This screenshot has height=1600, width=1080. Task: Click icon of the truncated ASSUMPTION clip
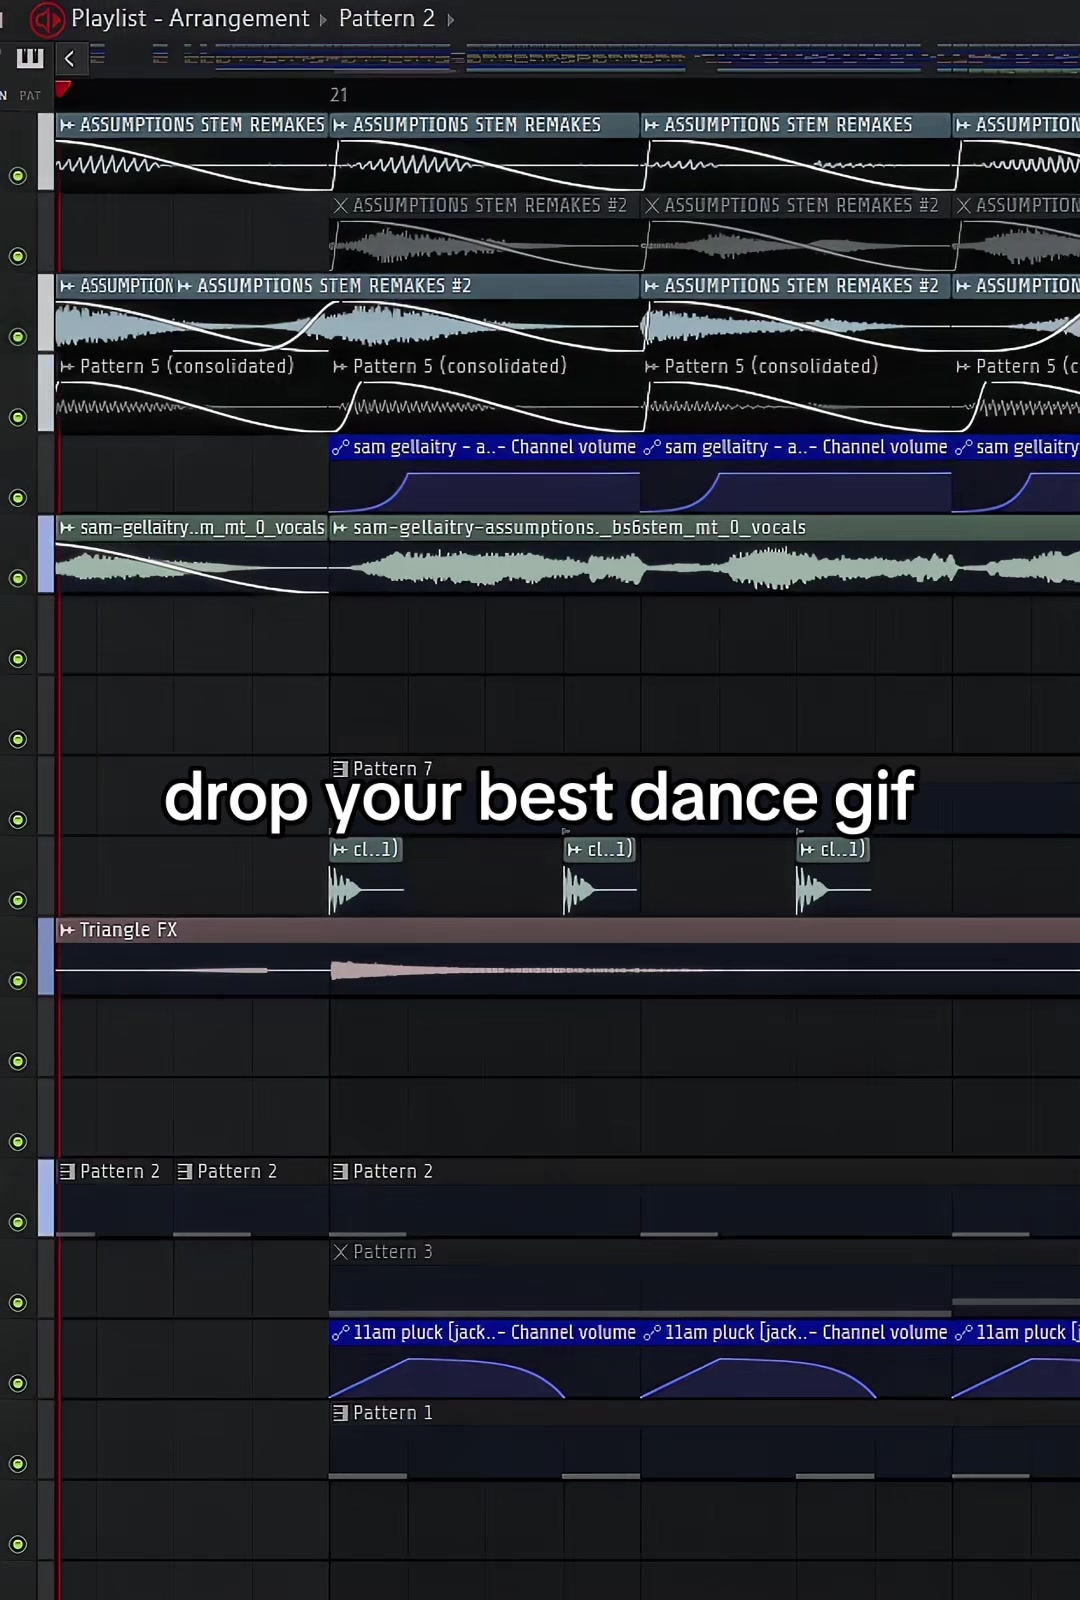pyautogui.click(x=67, y=286)
